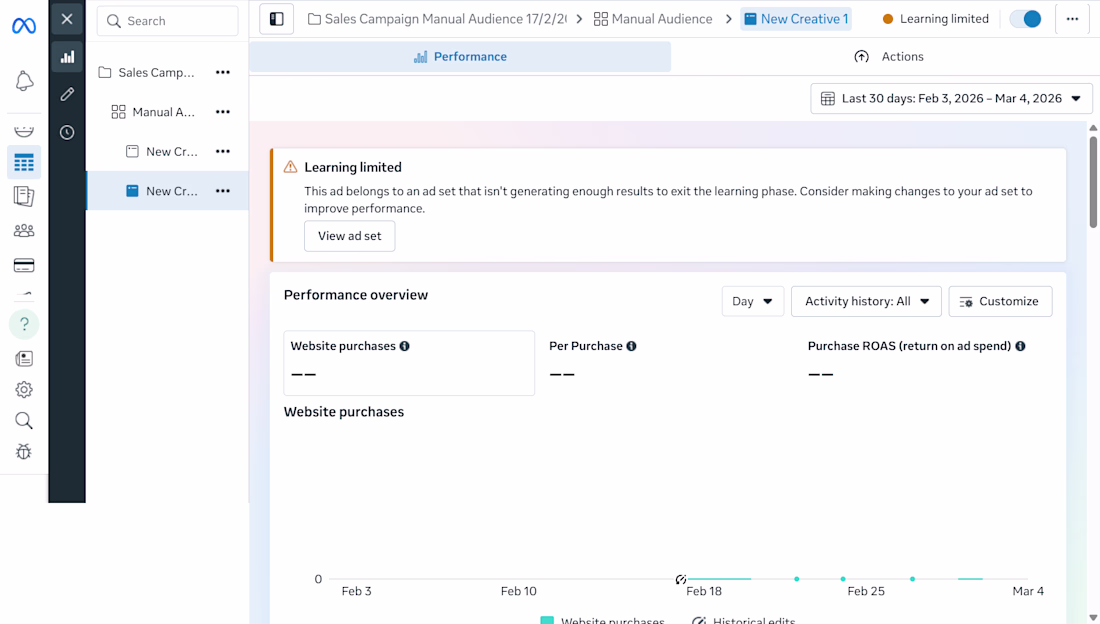
Task: Click the Help question mark icon
Action: click(24, 324)
